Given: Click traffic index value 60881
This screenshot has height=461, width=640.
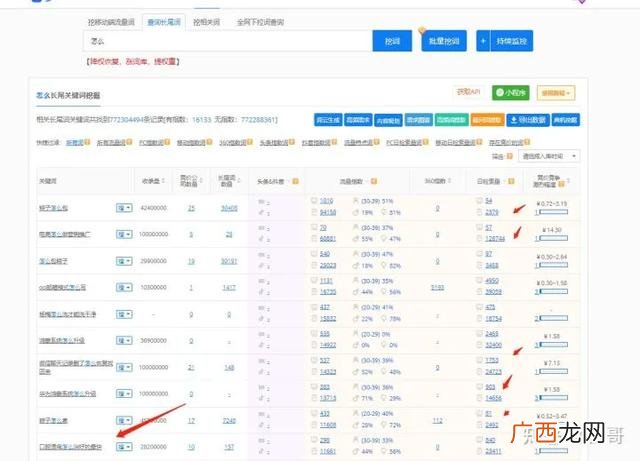Looking at the screenshot, I should 328,238.
